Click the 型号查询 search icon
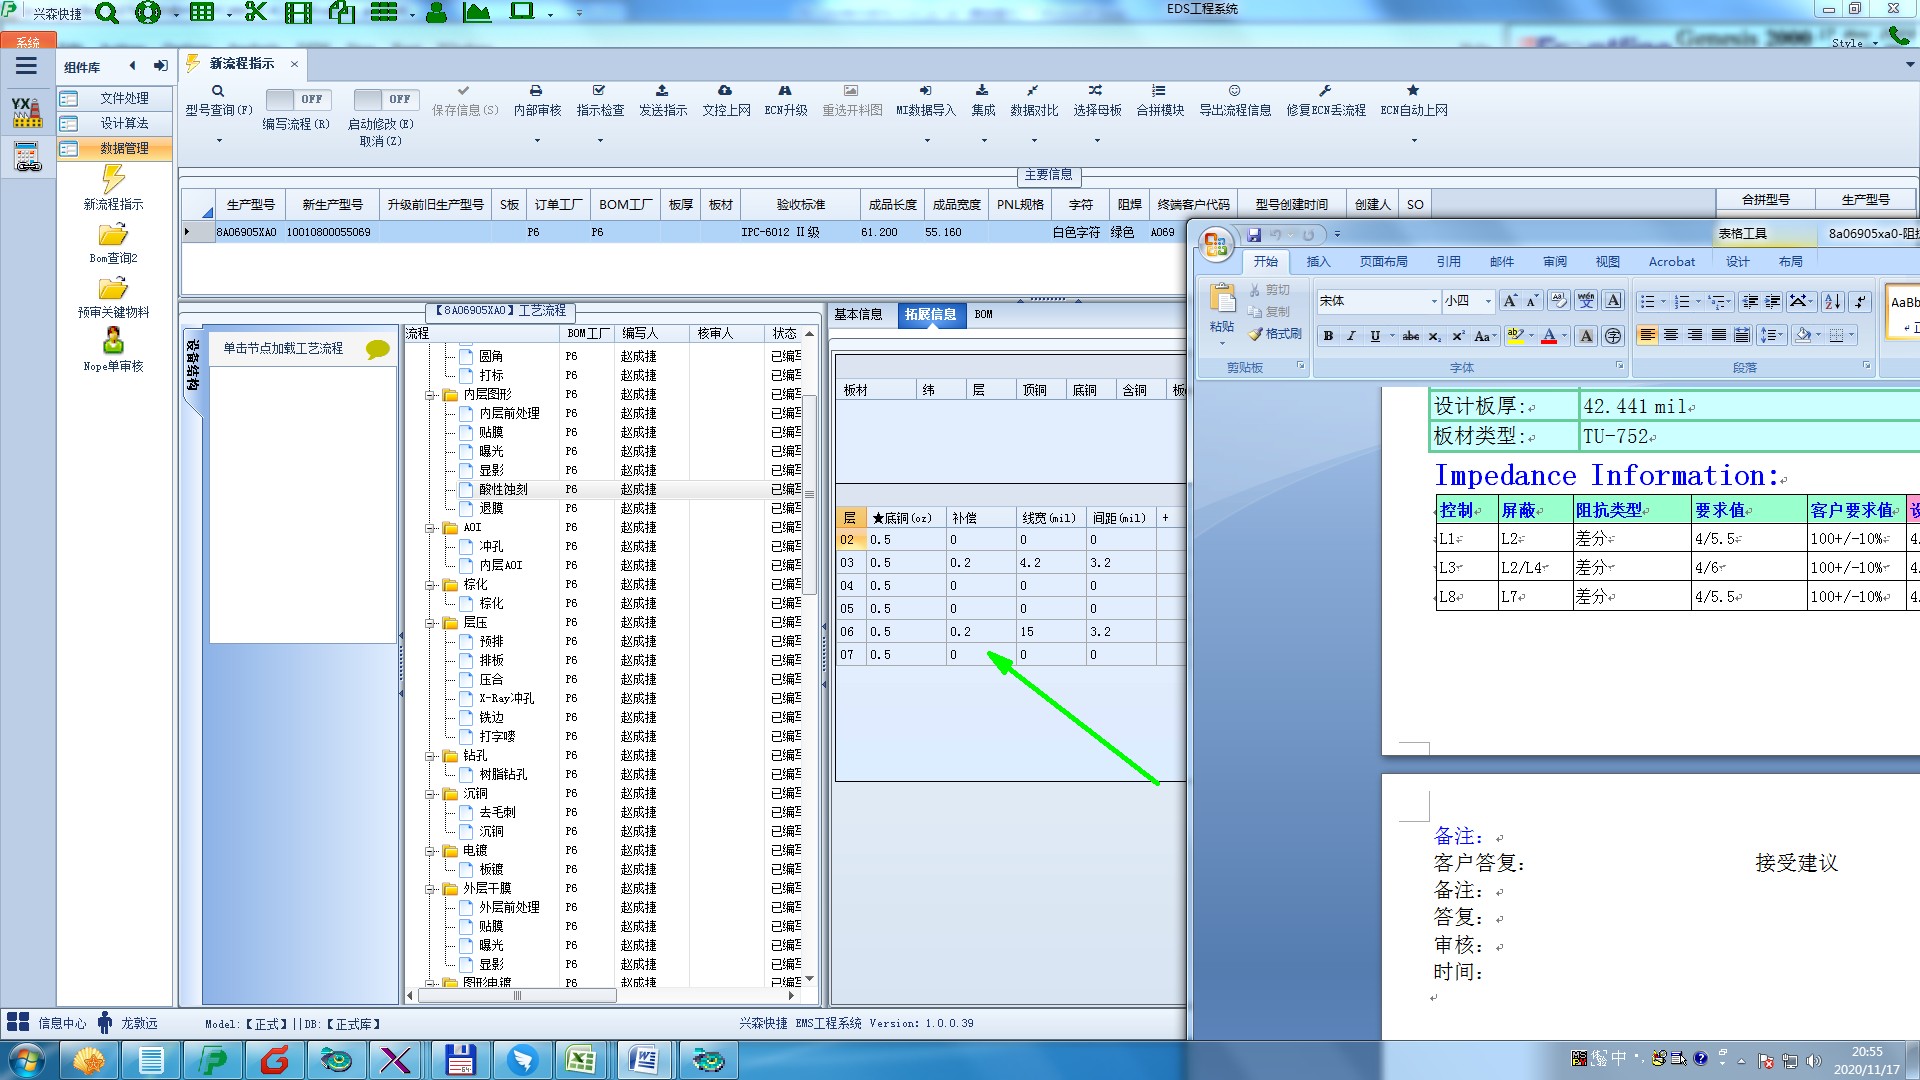The width and height of the screenshot is (1920, 1080). (x=218, y=91)
